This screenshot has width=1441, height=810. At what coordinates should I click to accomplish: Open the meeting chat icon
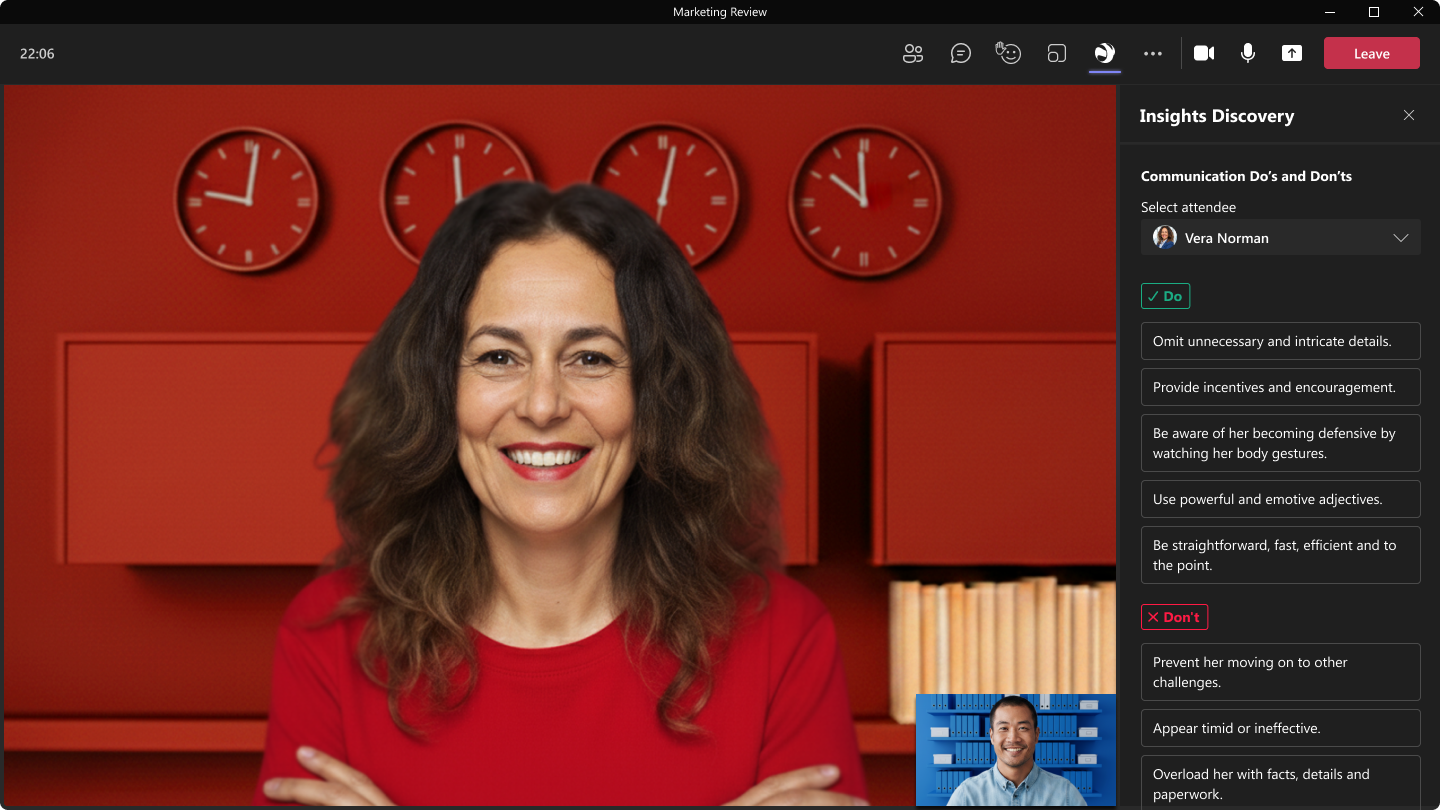click(960, 54)
